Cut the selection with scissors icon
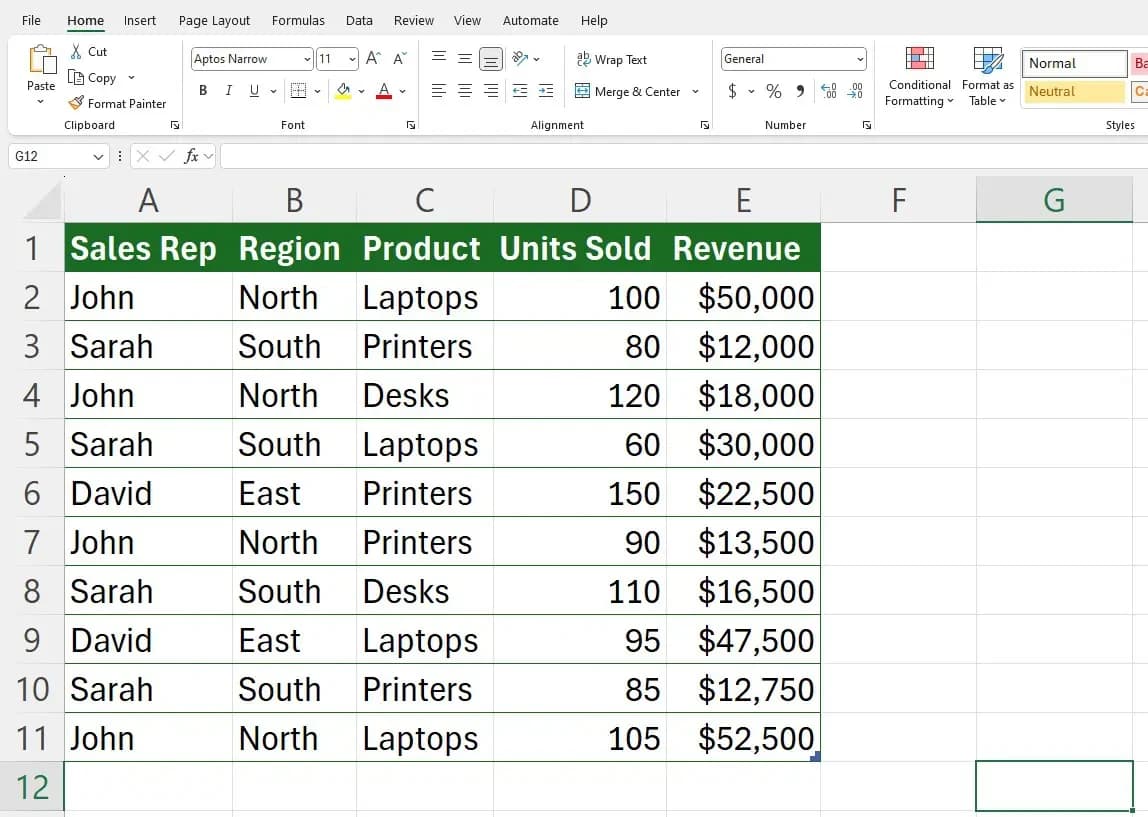Viewport: 1148px width, 817px height. 75,51
